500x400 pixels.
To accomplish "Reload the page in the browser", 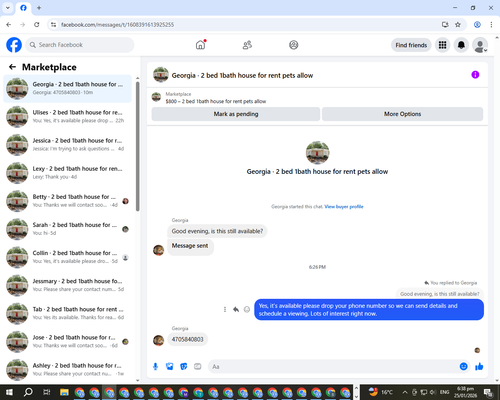I will click(x=37, y=25).
